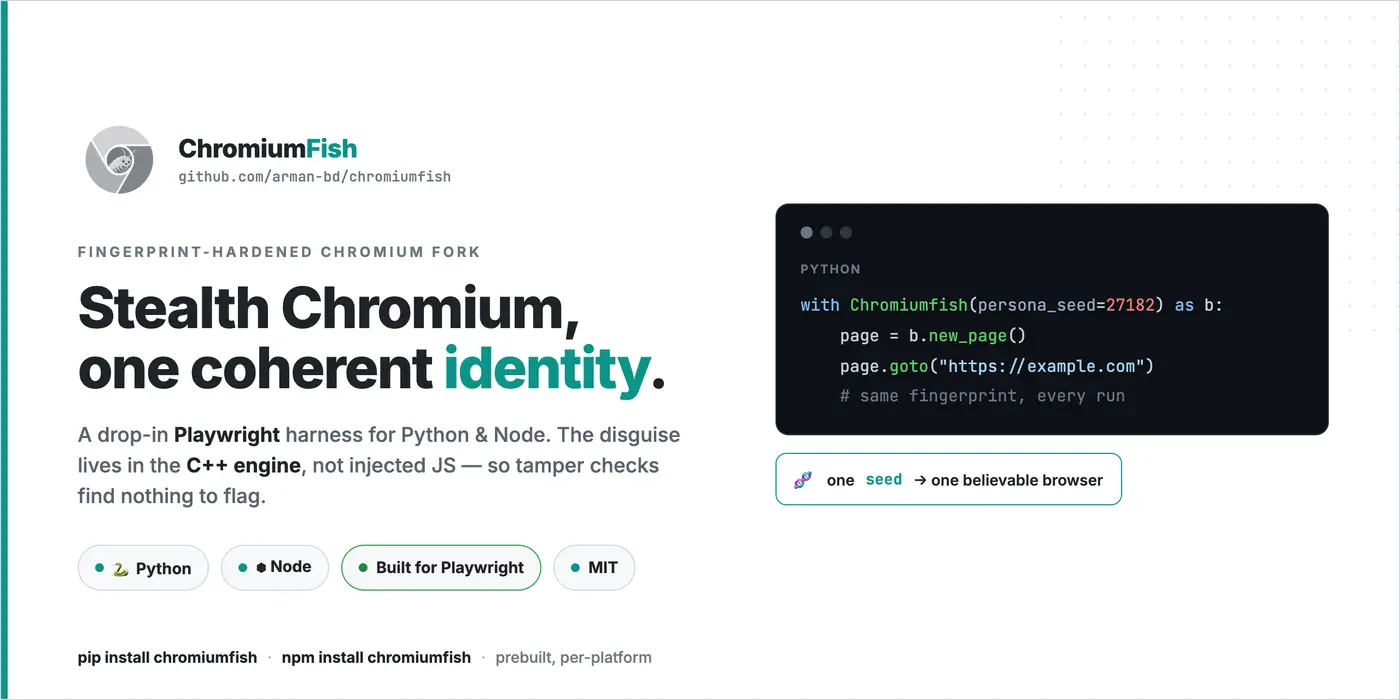Viewport: 1400px width, 700px height.
Task: Click the green 'identity' headline word
Action: pos(547,370)
